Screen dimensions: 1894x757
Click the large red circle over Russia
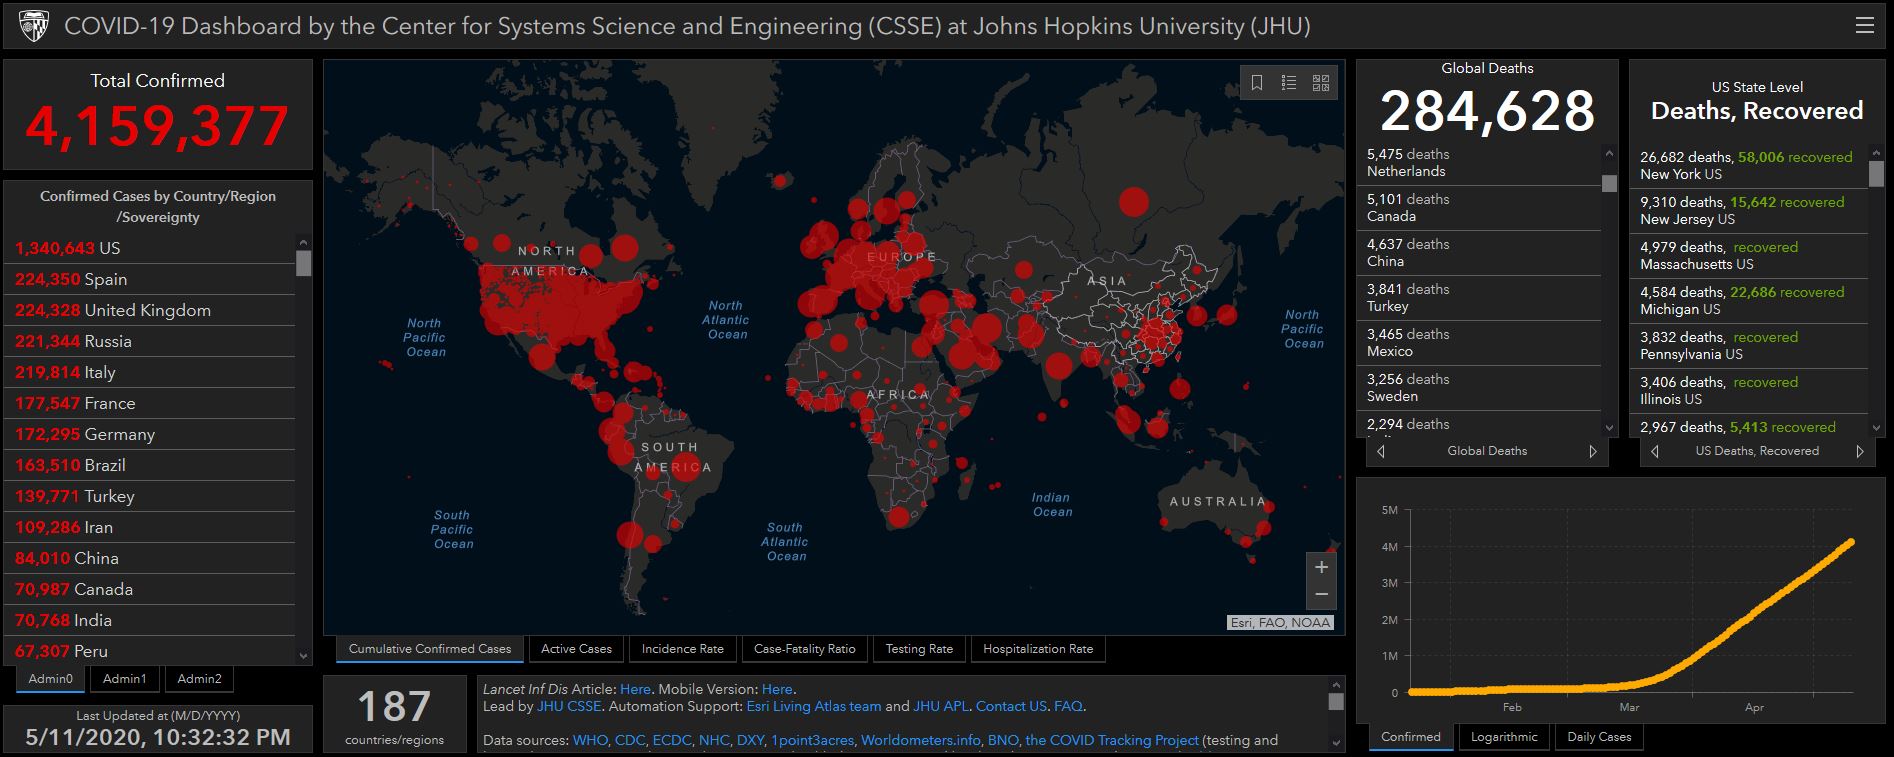(1133, 202)
